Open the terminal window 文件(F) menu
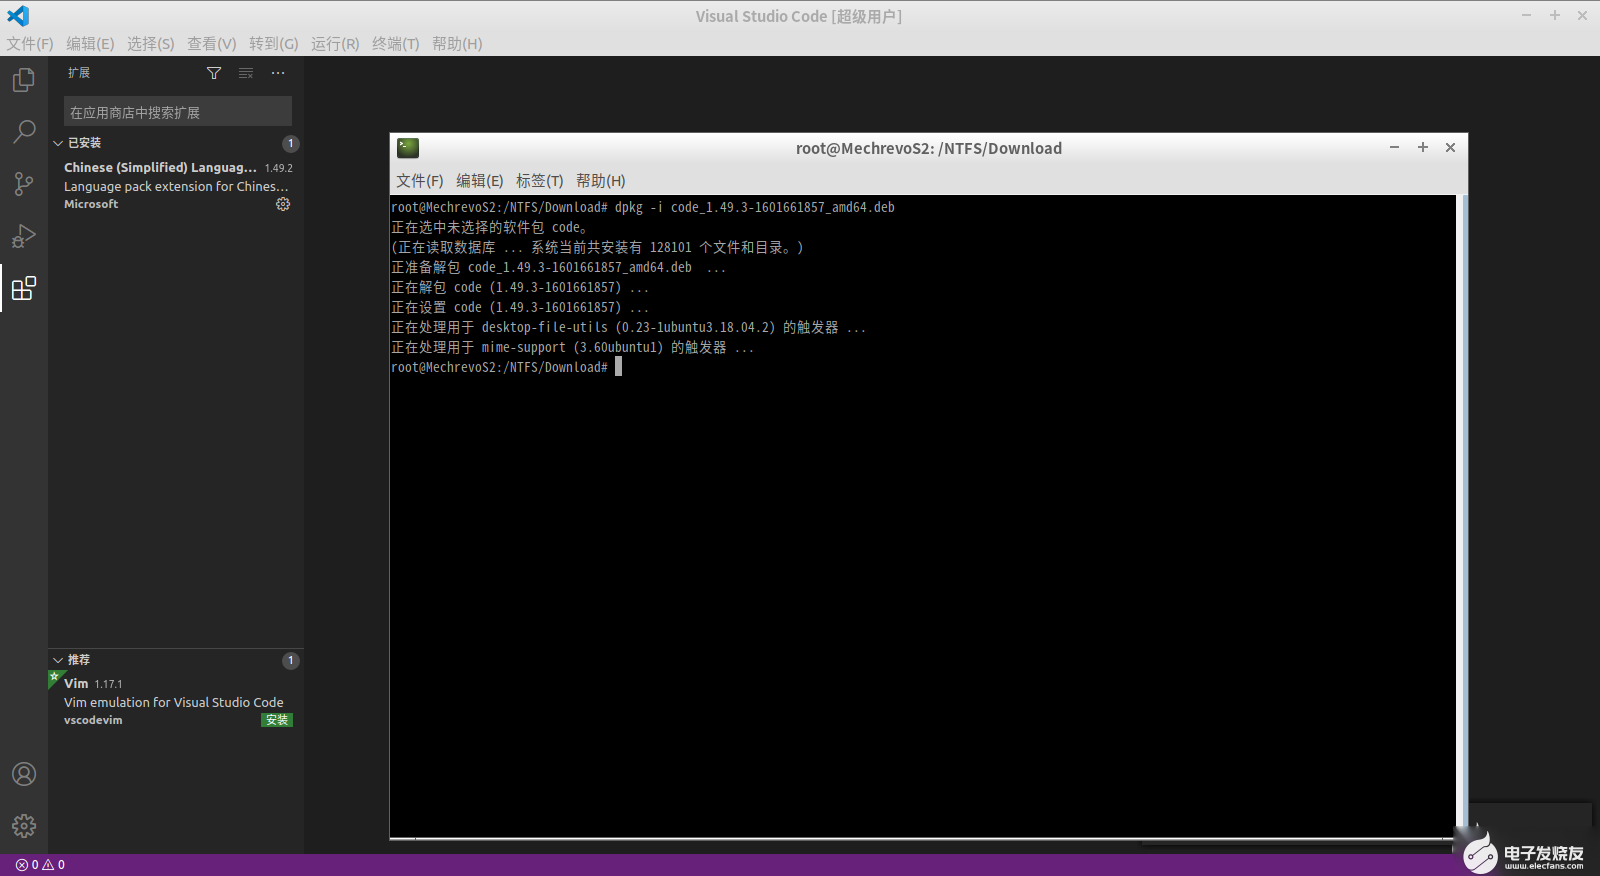The image size is (1600, 876). click(x=420, y=181)
